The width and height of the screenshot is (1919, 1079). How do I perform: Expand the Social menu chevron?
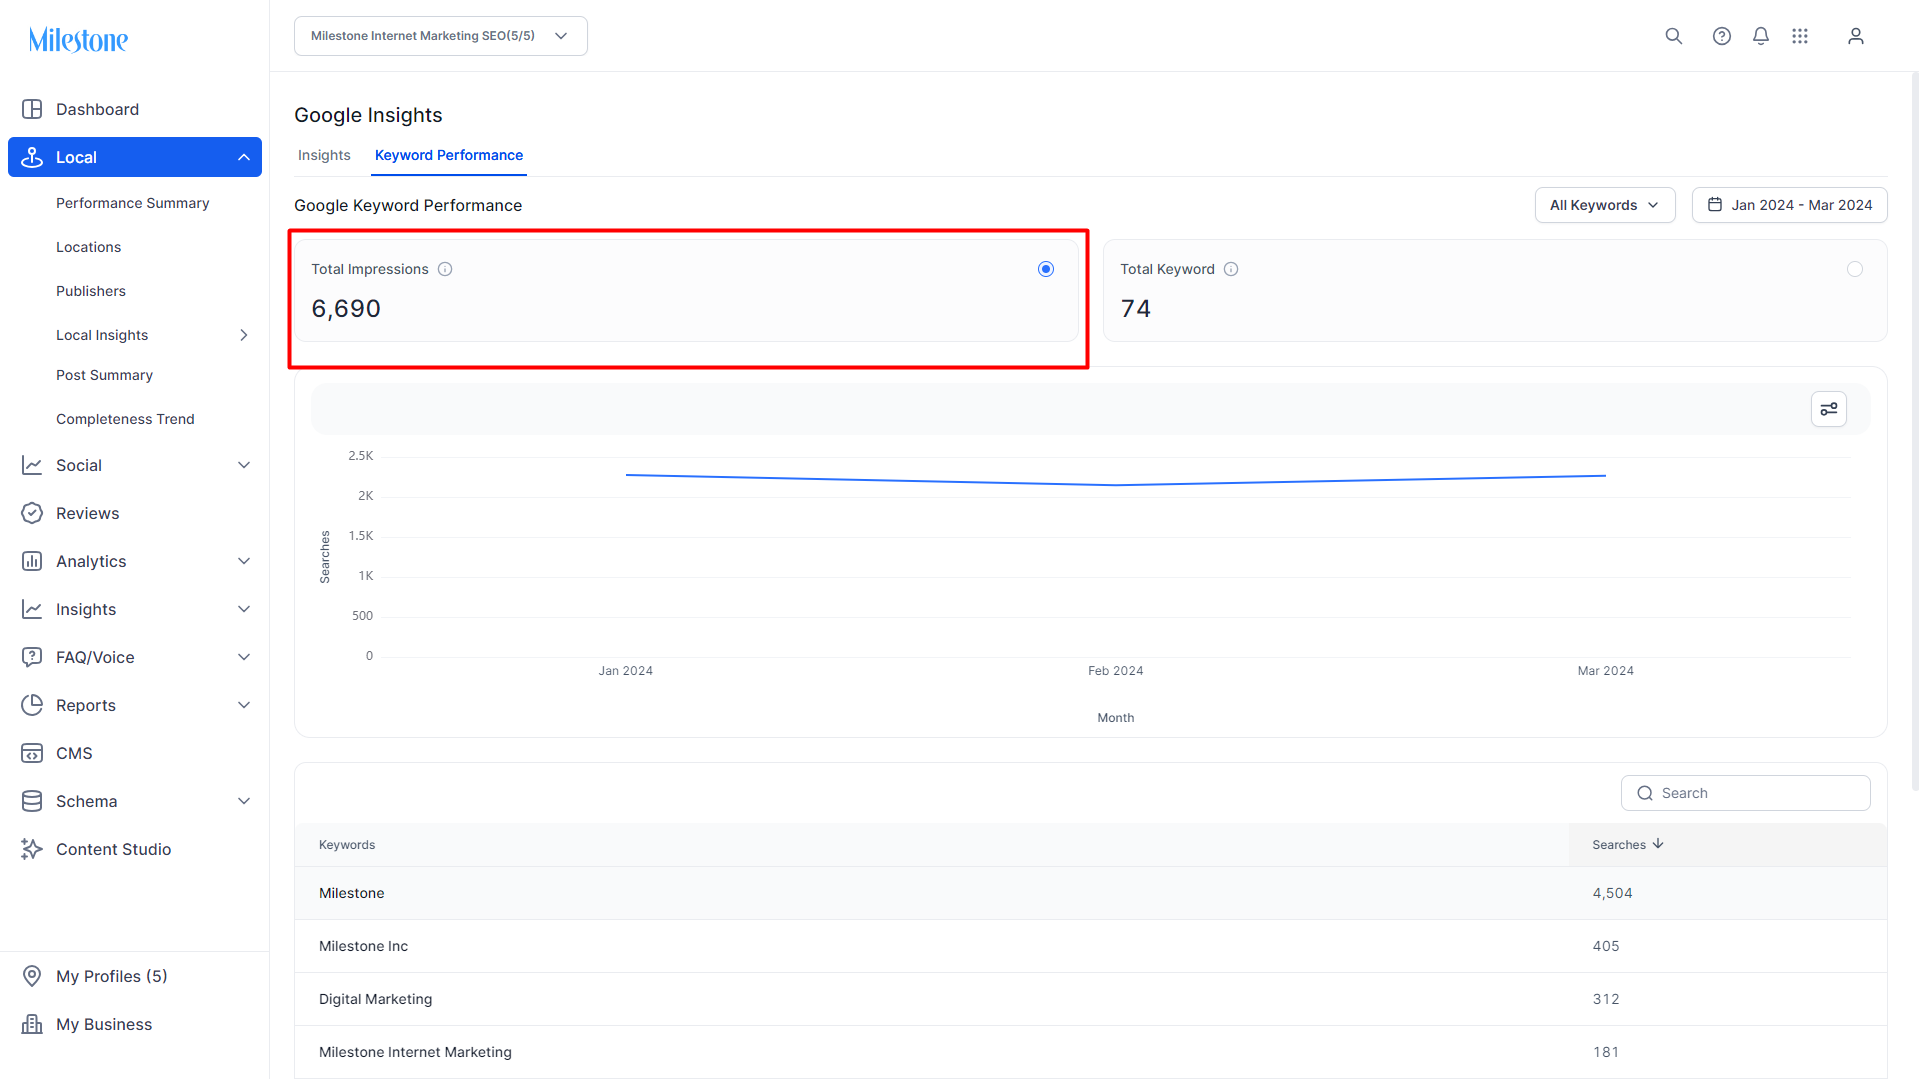coord(243,465)
